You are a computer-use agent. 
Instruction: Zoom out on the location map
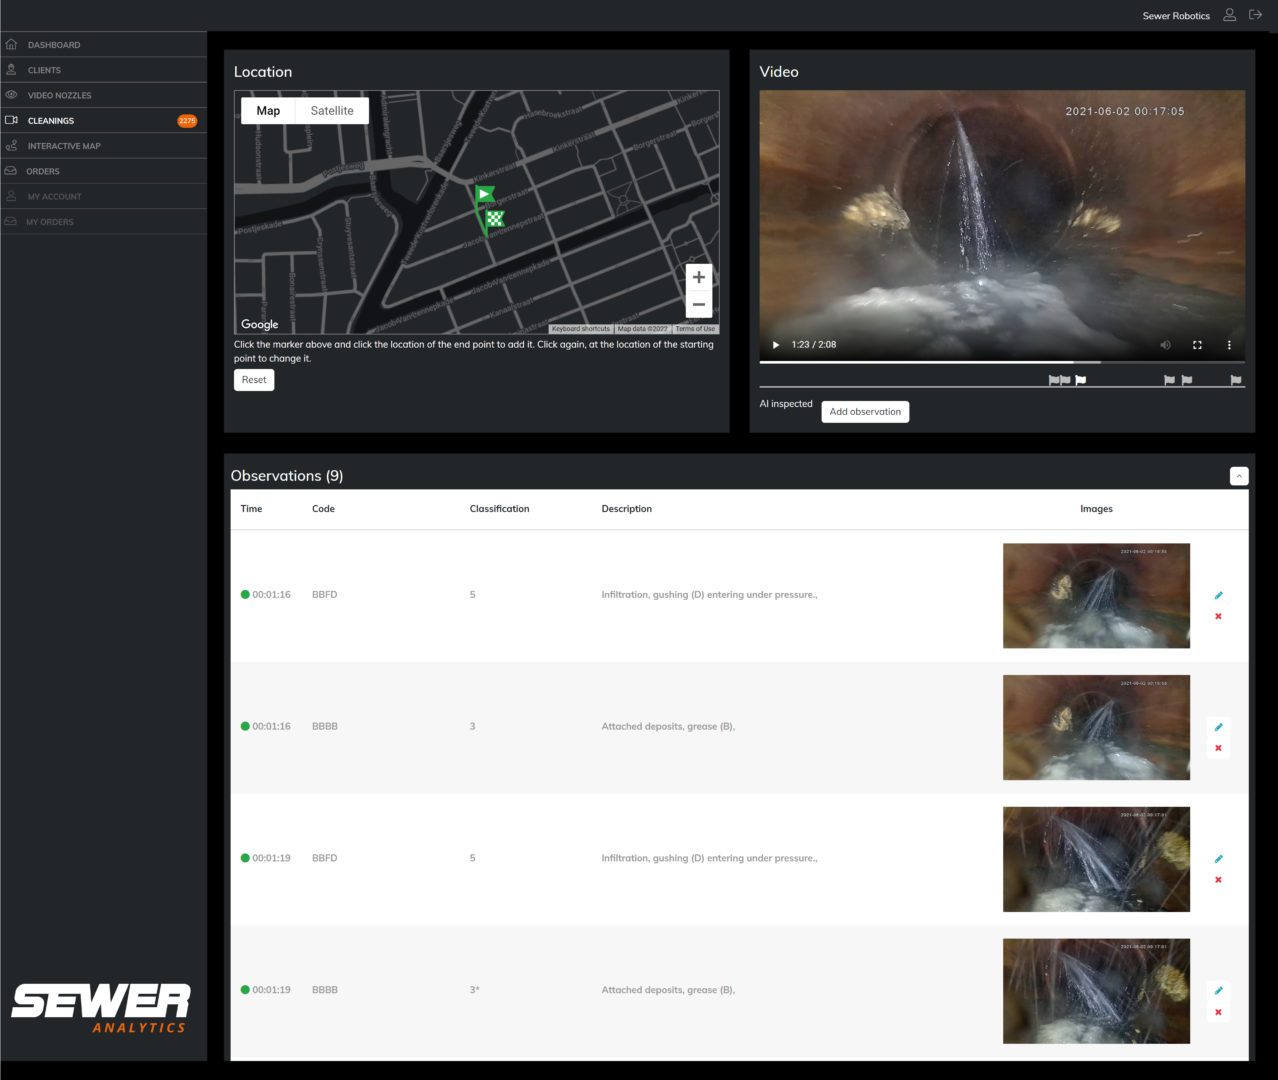[x=699, y=304]
